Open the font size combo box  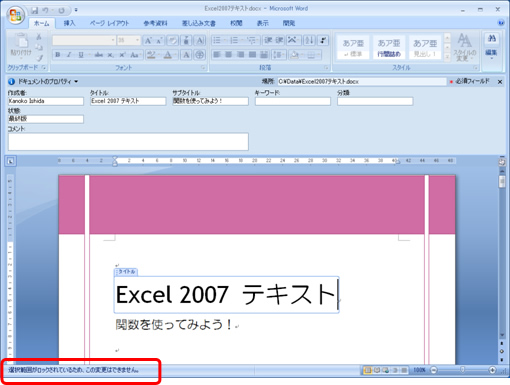[x=128, y=40]
